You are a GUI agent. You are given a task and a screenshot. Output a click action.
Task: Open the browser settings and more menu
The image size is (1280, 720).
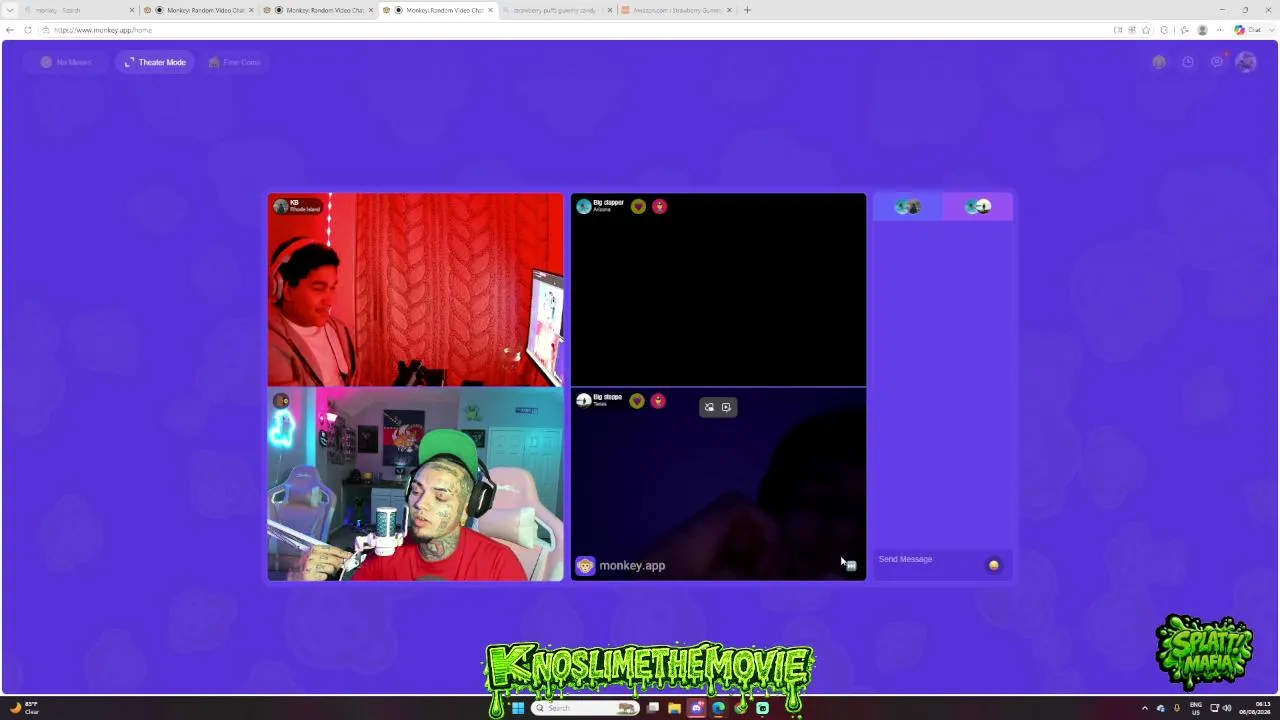pyautogui.click(x=1220, y=30)
